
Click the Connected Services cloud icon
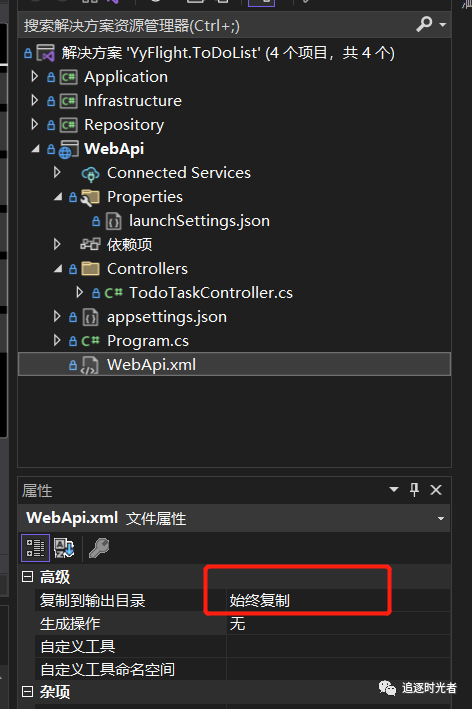point(90,173)
